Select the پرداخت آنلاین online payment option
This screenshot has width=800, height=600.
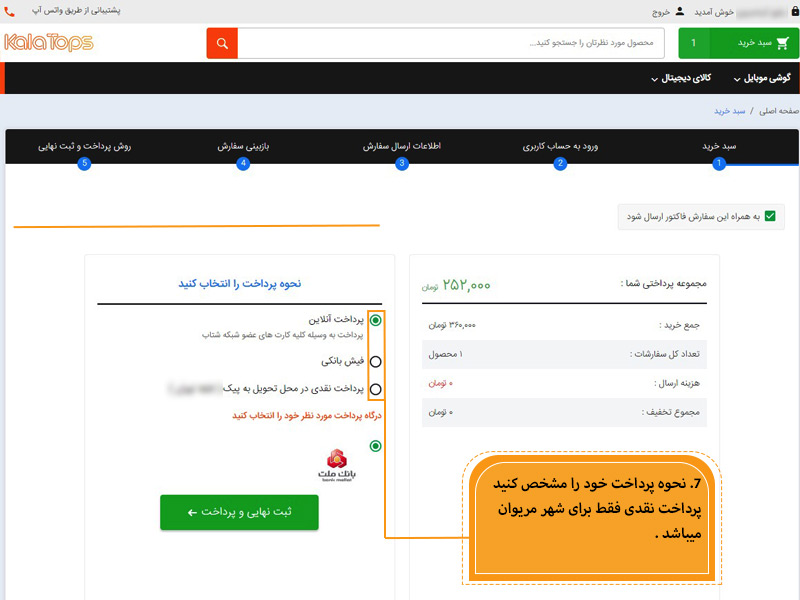(x=375, y=320)
